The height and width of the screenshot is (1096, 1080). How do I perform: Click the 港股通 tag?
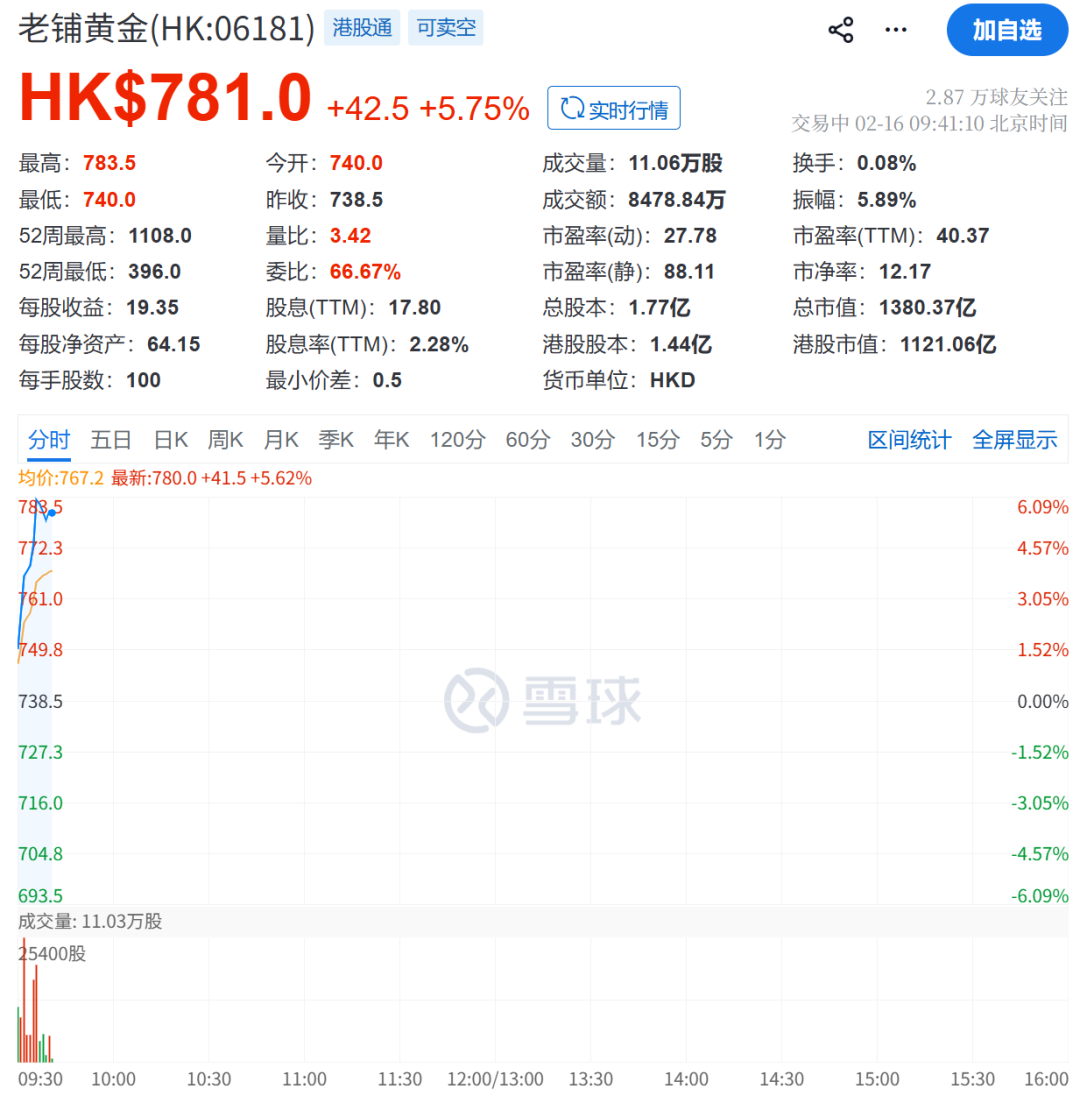coord(362,28)
